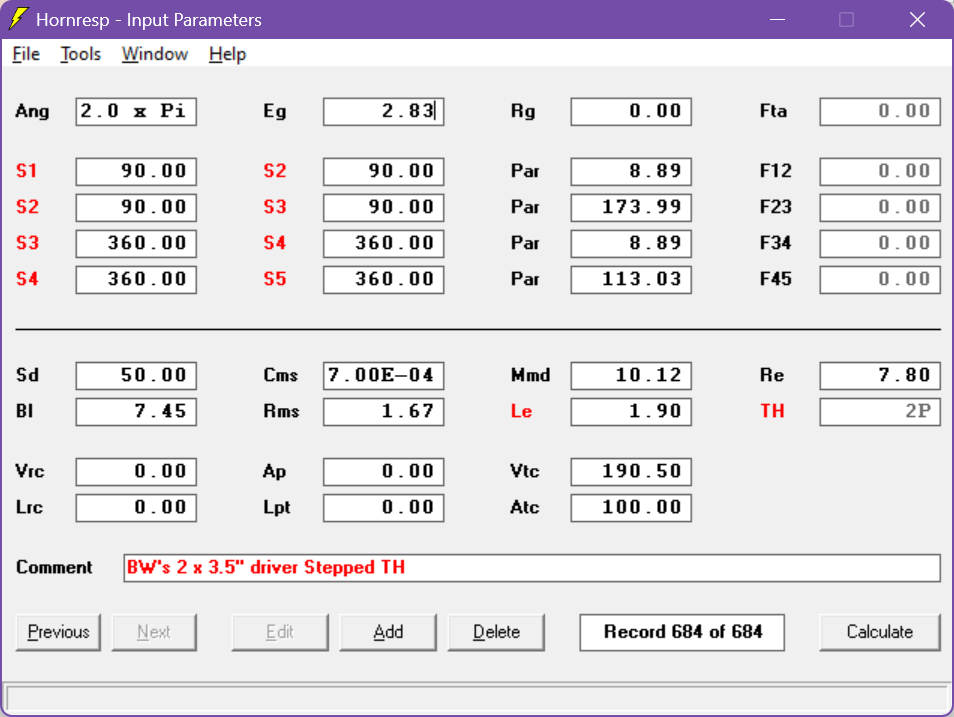Click the Rms input field
This screenshot has width=954, height=717.
coord(383,411)
